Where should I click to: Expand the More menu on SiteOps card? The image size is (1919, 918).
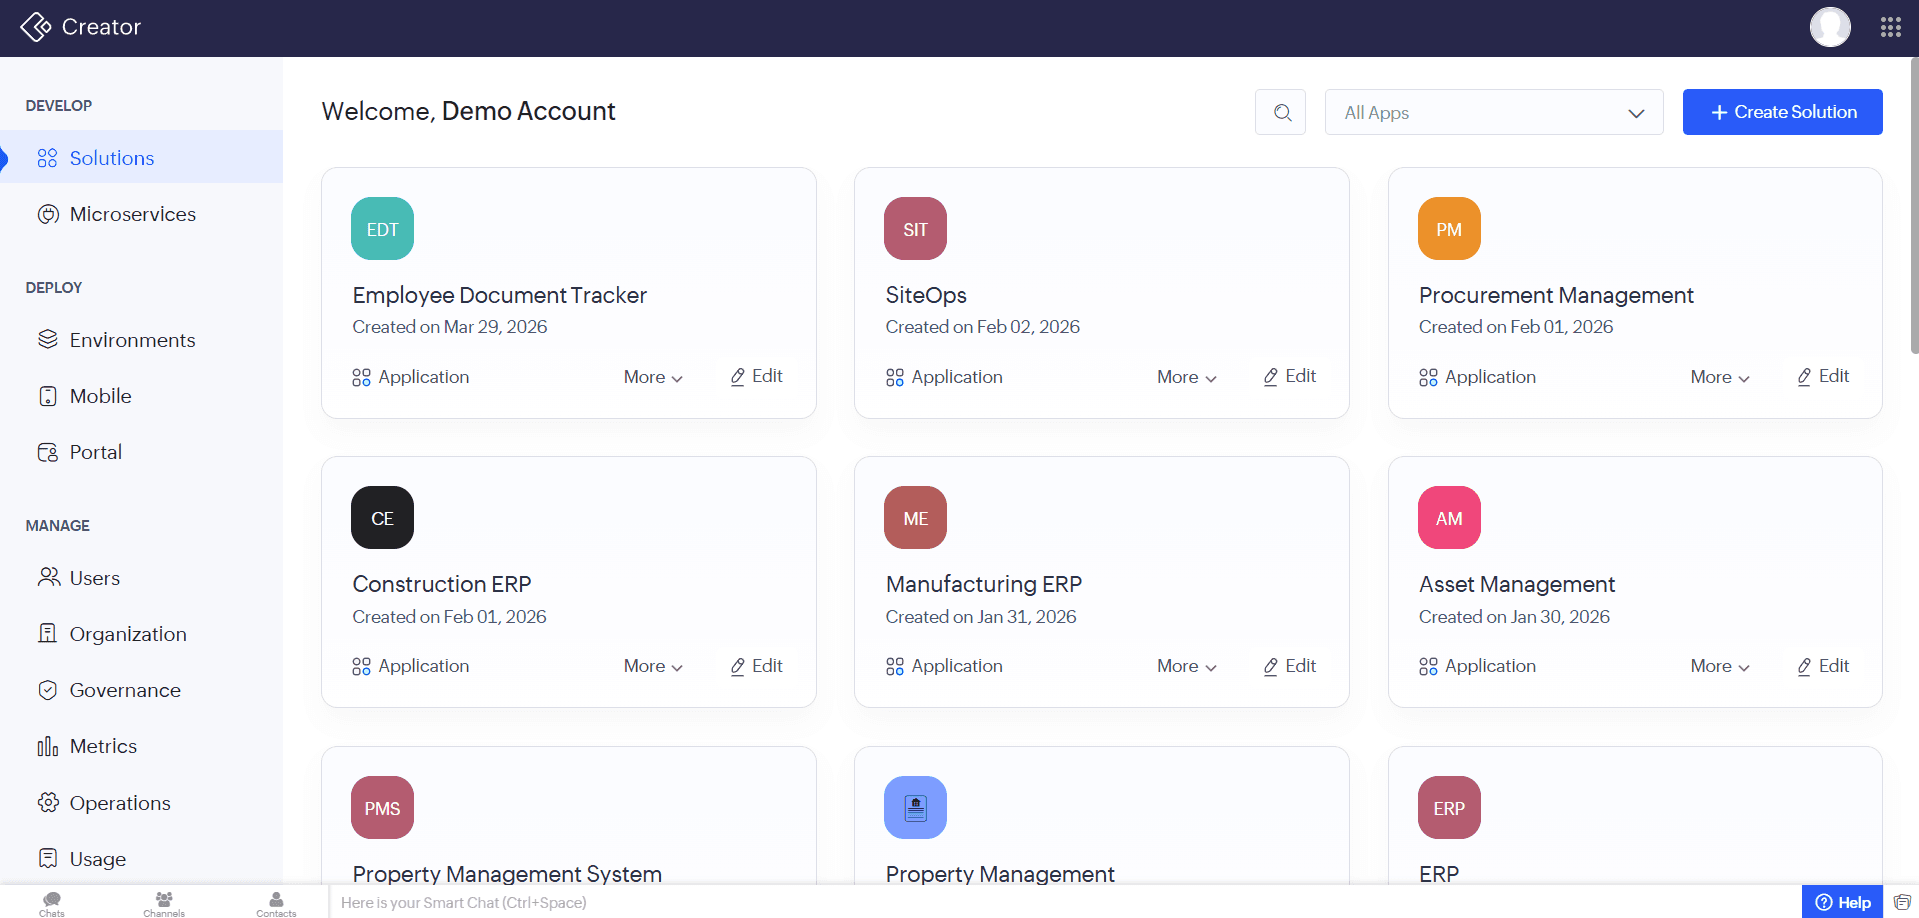coord(1185,377)
